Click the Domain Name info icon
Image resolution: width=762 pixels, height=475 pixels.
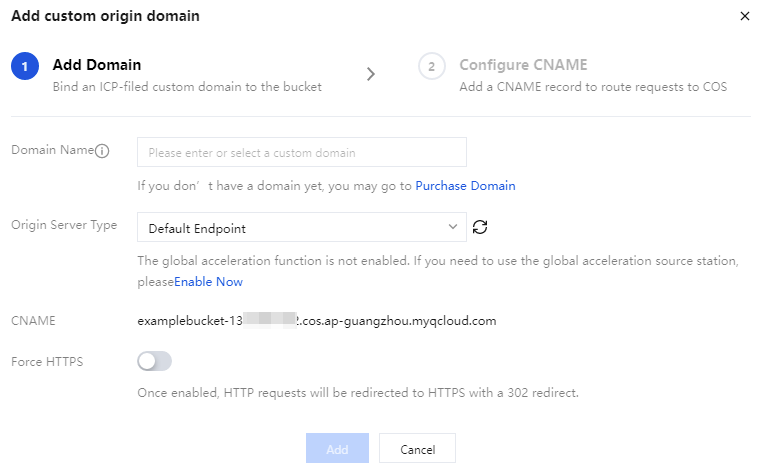coord(102,151)
